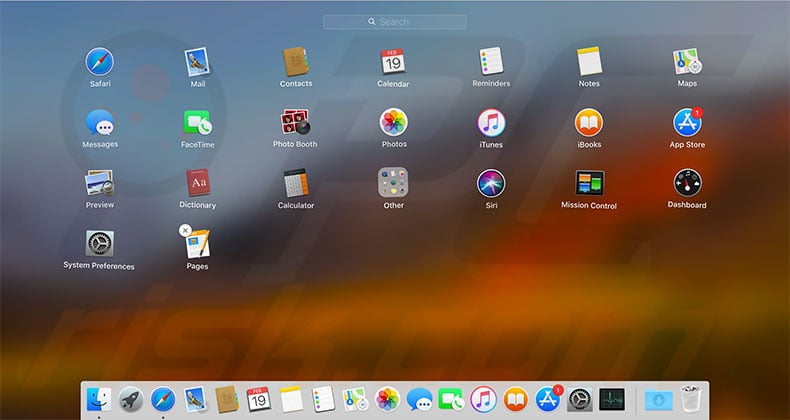Screen dimensions: 790x420
Task: Open iTunes from the Dock
Action: pos(484,399)
